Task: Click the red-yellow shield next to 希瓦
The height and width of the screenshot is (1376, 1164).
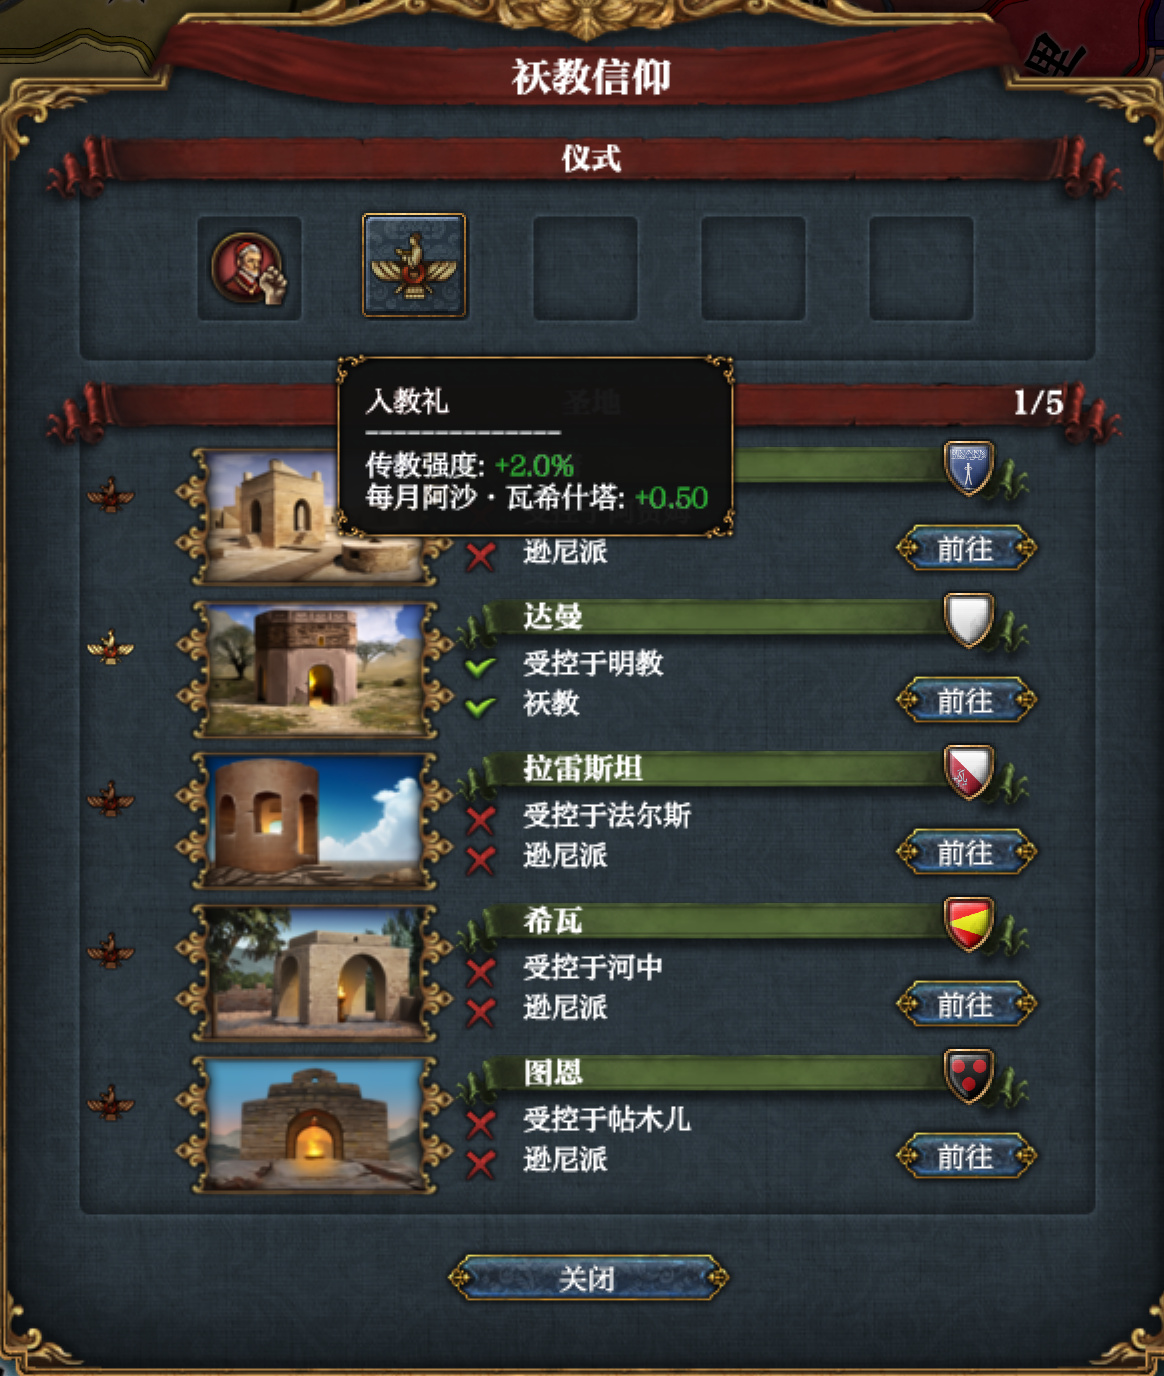Action: (968, 925)
